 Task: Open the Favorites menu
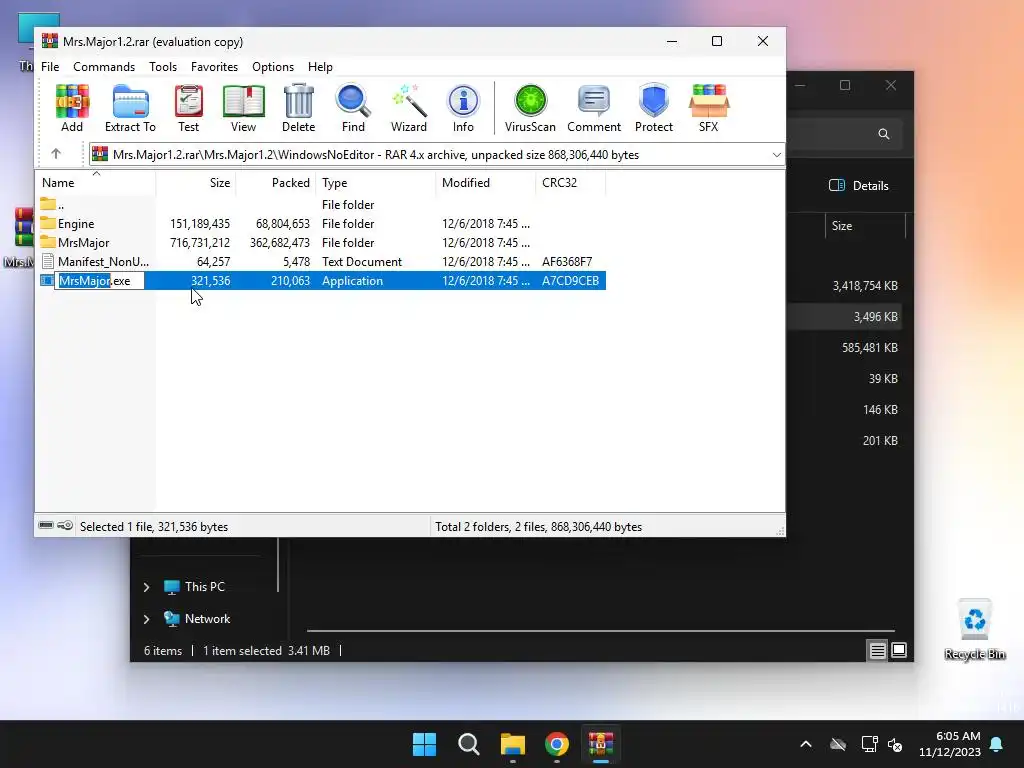click(214, 67)
